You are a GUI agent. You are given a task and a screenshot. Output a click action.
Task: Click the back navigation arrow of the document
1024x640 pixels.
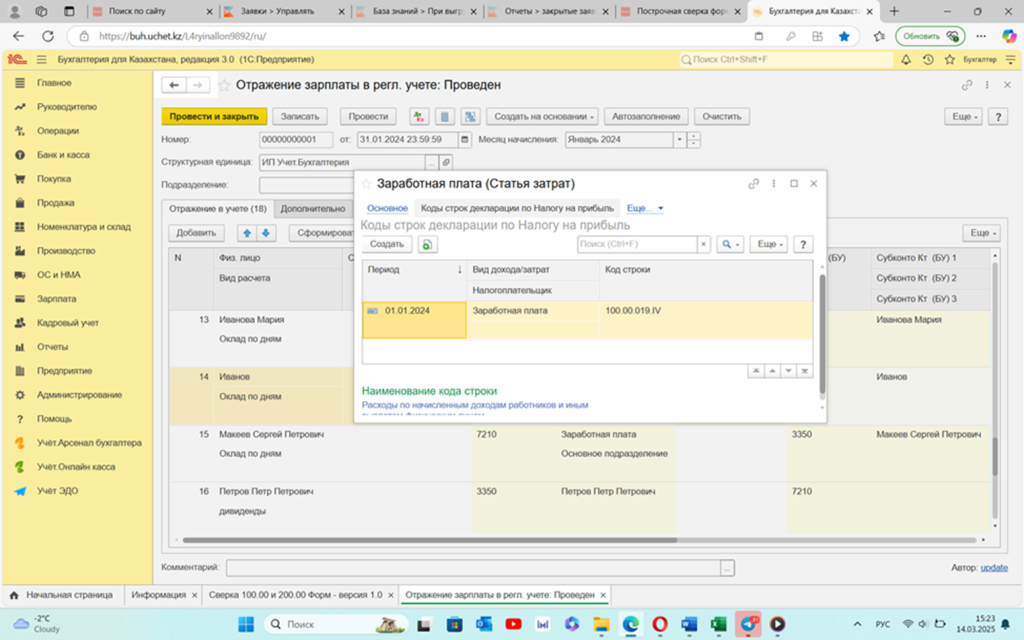(x=175, y=86)
